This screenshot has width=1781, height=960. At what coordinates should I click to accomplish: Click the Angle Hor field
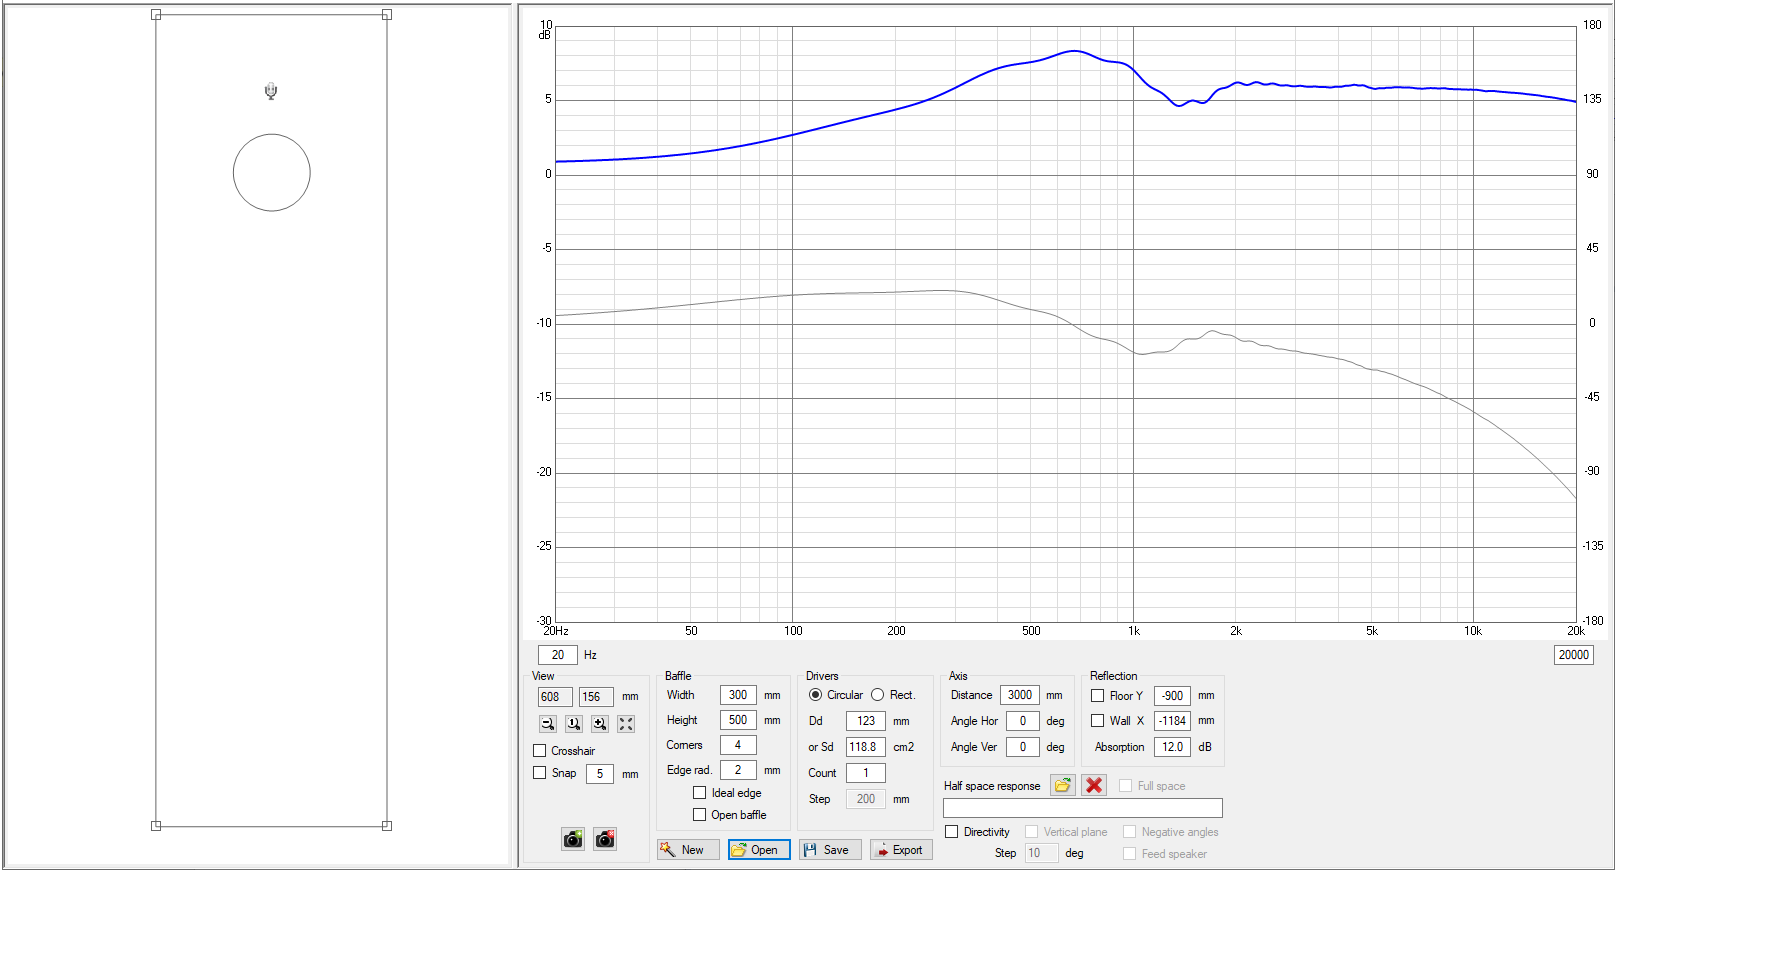[1023, 721]
